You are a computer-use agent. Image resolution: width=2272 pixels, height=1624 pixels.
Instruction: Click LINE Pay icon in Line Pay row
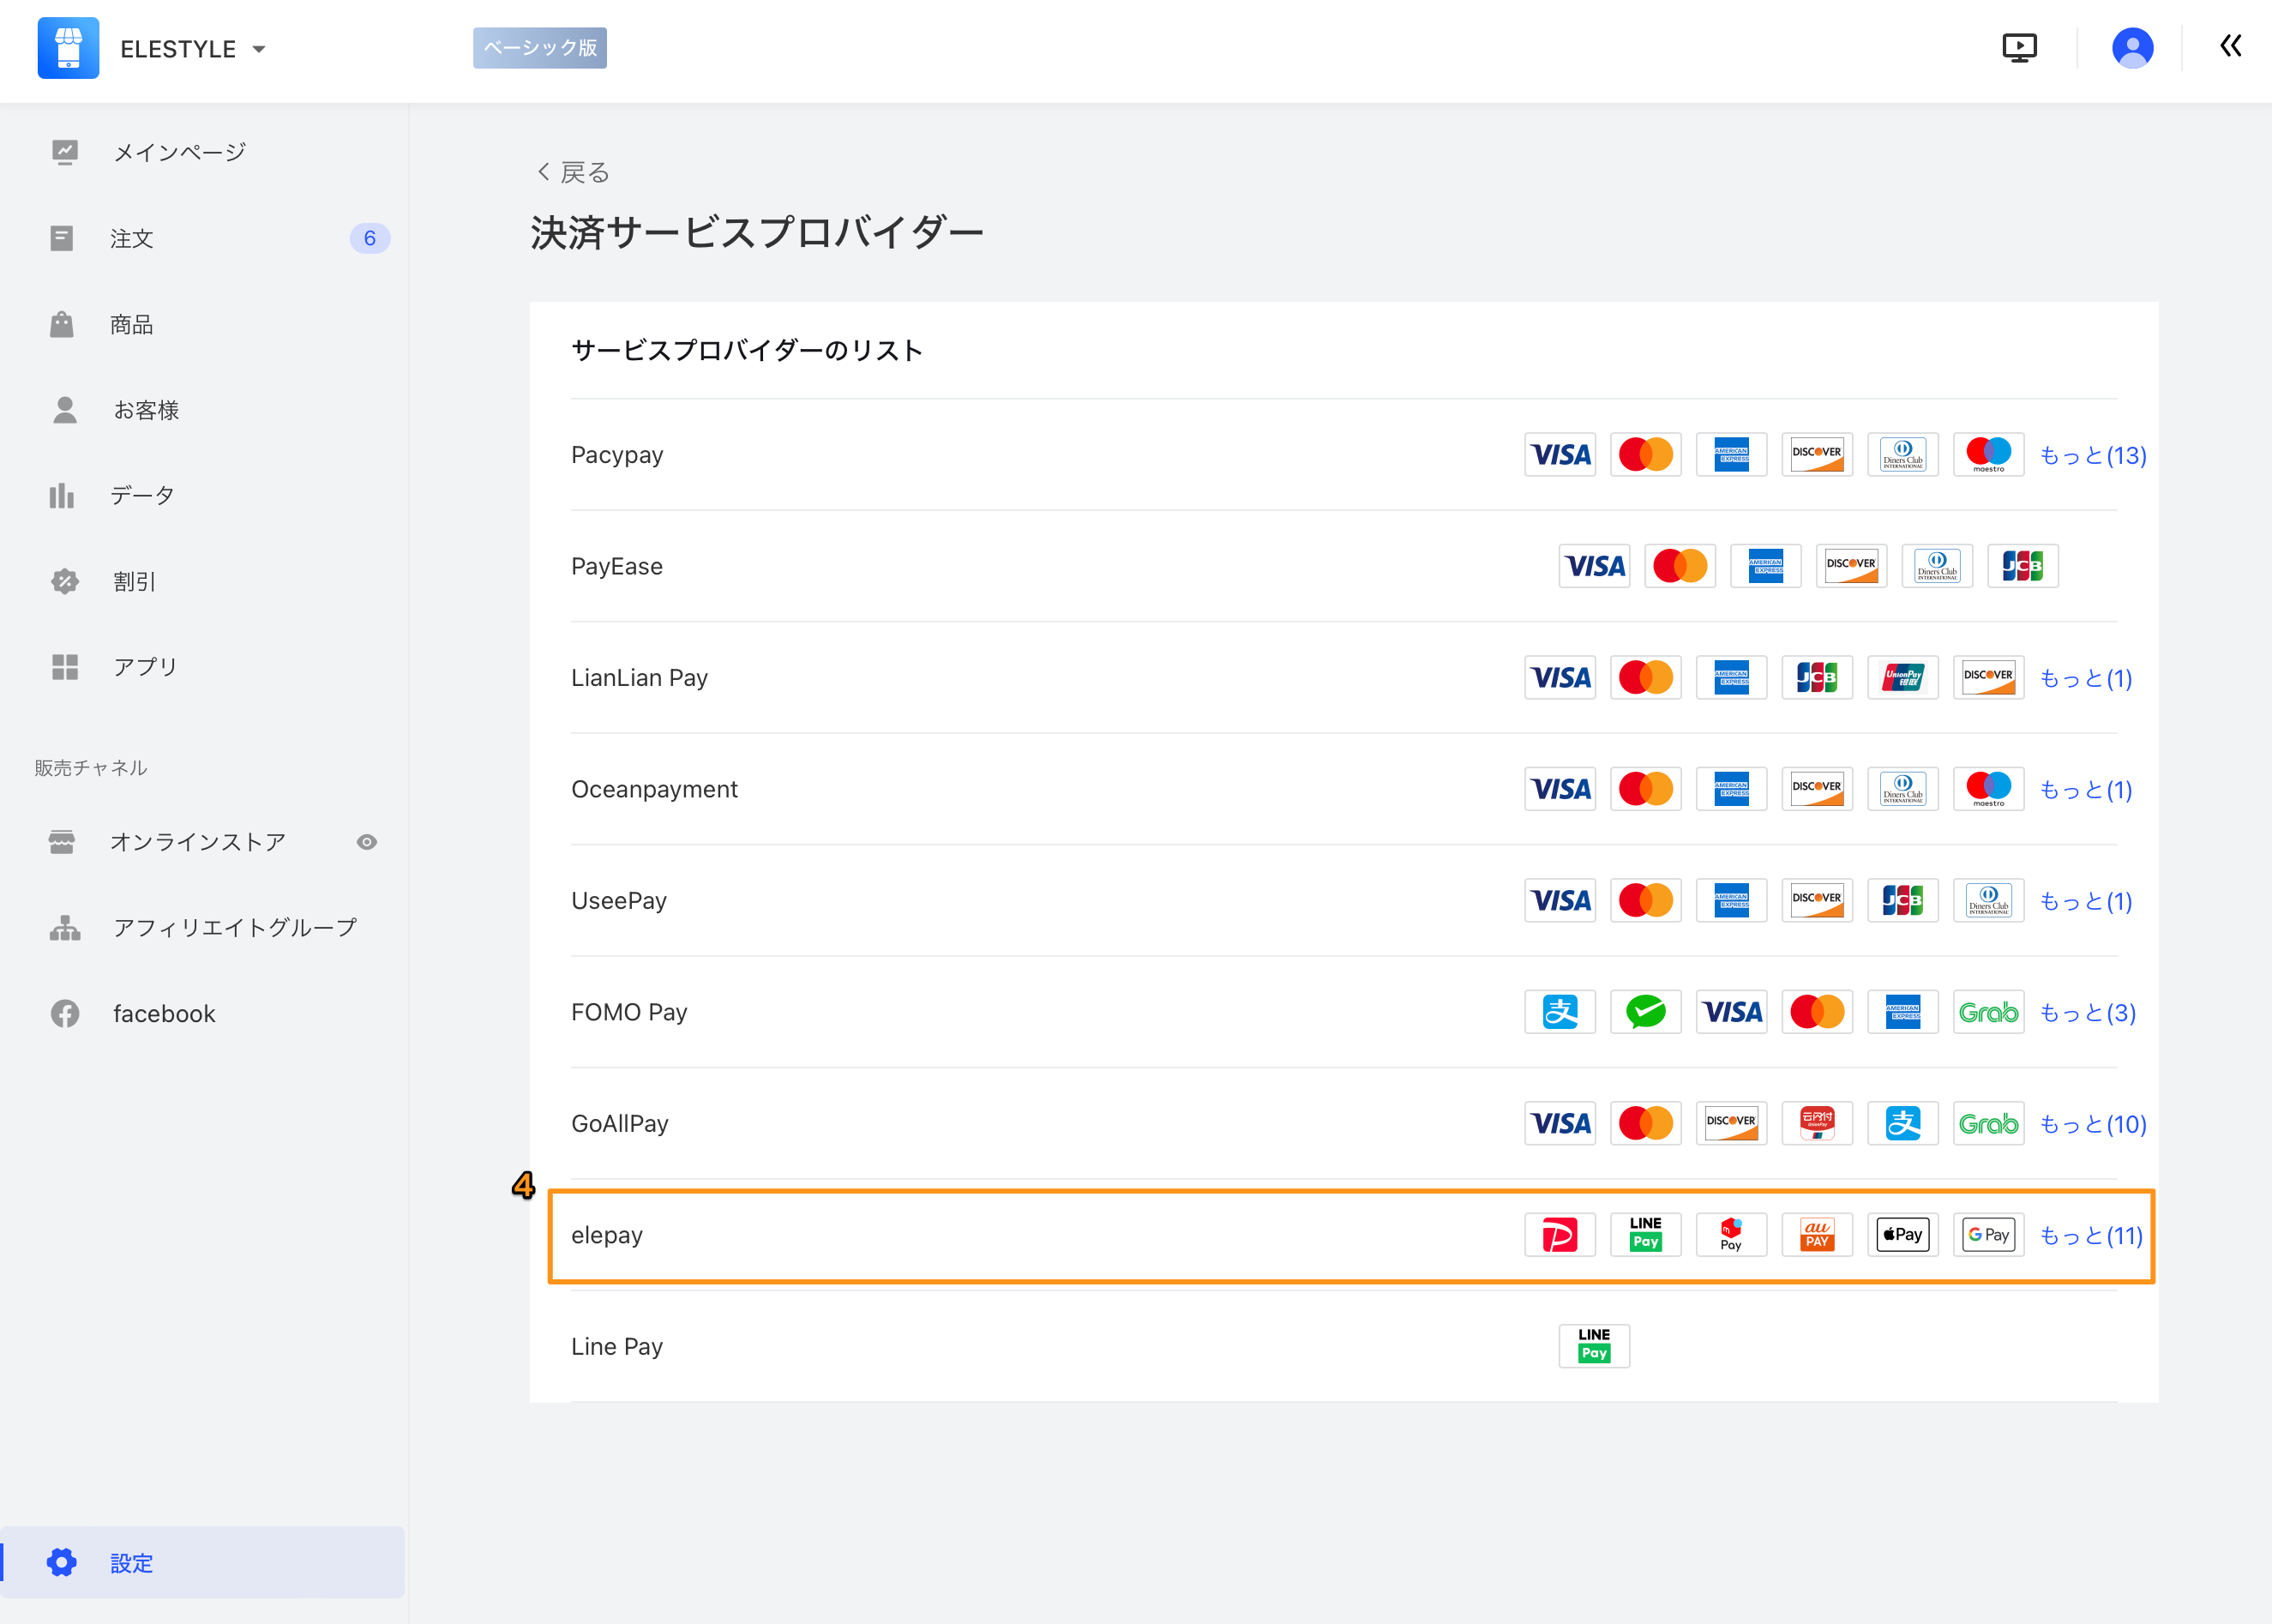(x=1594, y=1346)
